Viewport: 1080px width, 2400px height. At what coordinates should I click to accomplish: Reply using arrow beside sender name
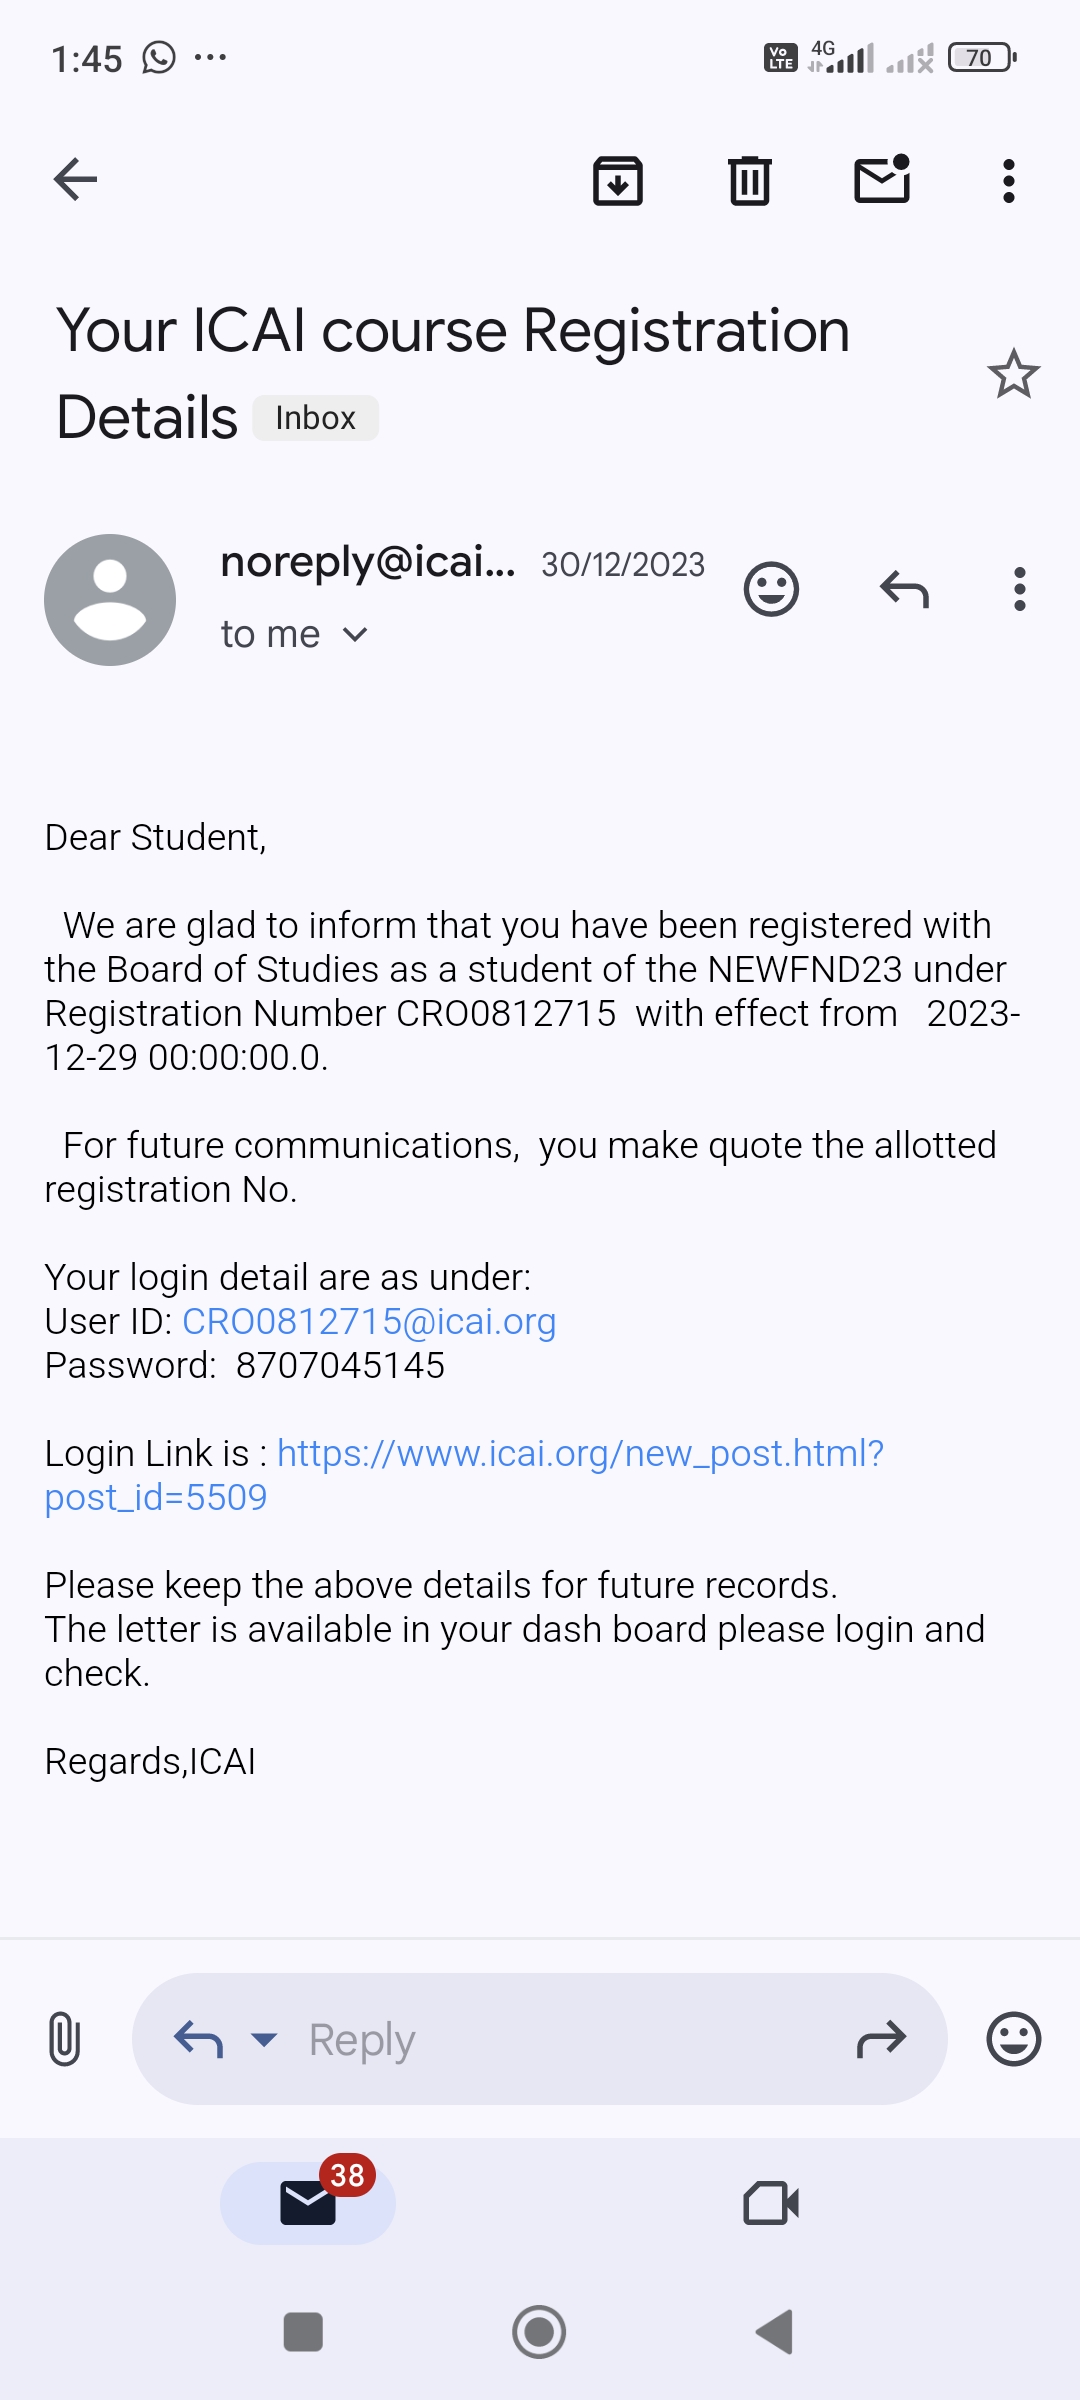click(904, 589)
